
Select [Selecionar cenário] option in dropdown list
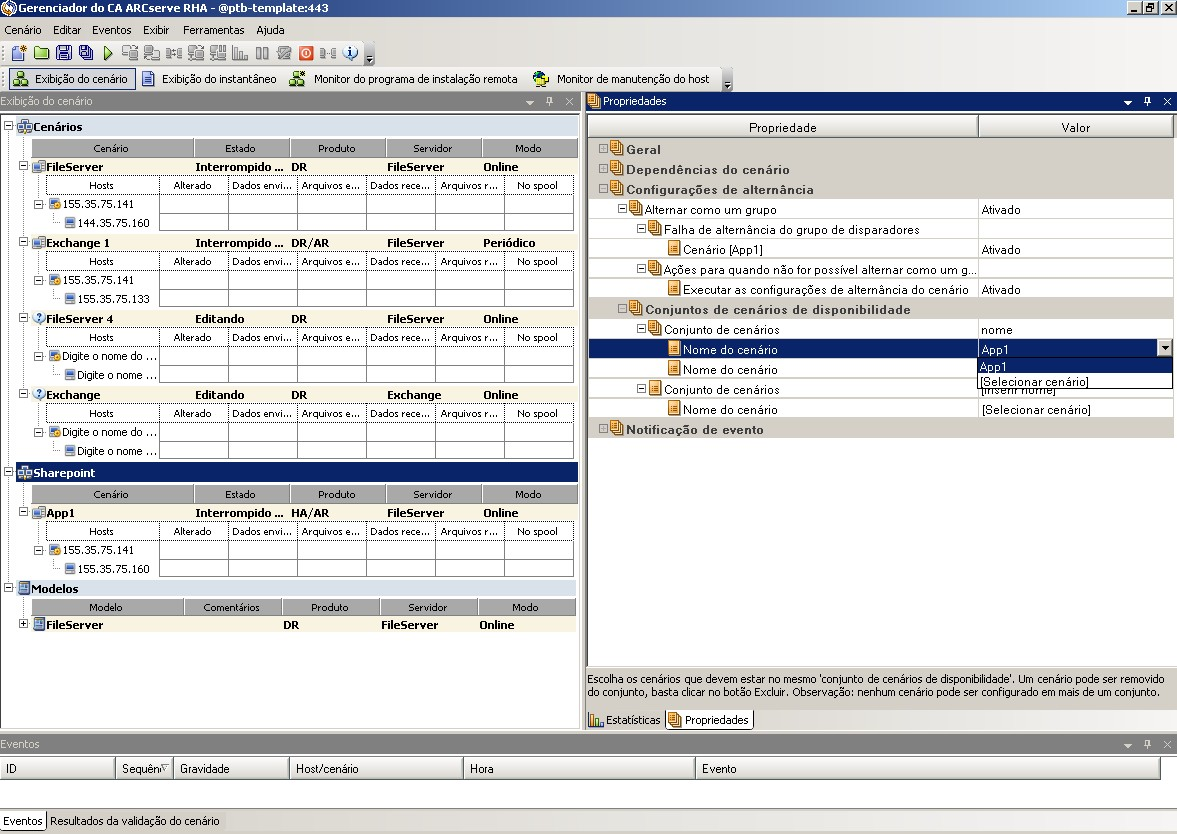[1034, 382]
